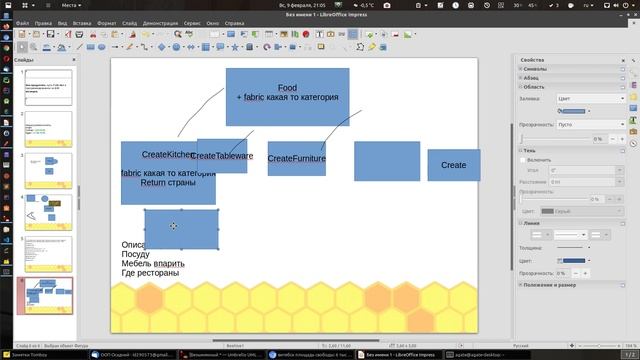Screen dimensions: 640x360
Task: Export directly as PDF icon
Action: pyautogui.click(x=68, y=35)
